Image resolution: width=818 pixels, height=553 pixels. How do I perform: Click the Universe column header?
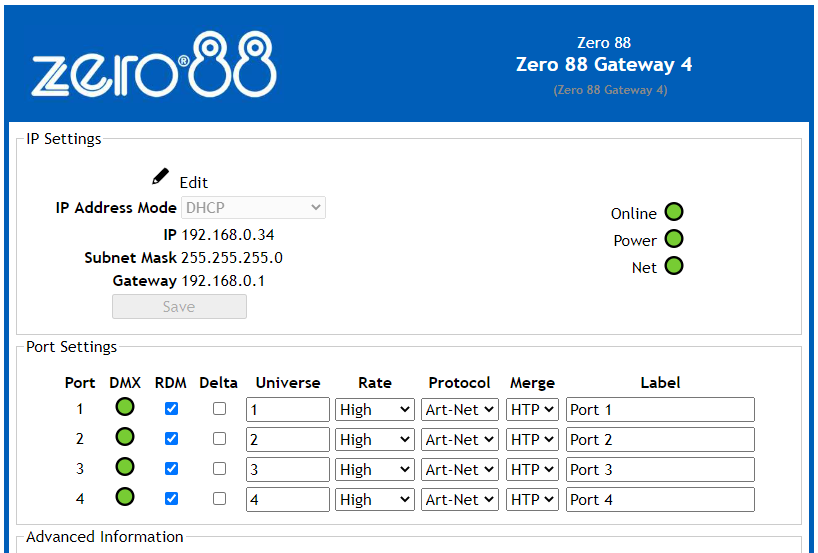[287, 382]
